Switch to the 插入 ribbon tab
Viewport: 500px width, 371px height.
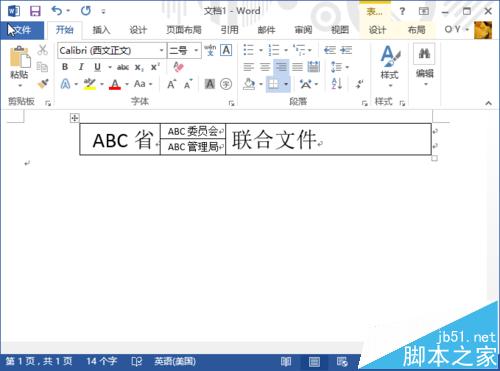(x=101, y=30)
